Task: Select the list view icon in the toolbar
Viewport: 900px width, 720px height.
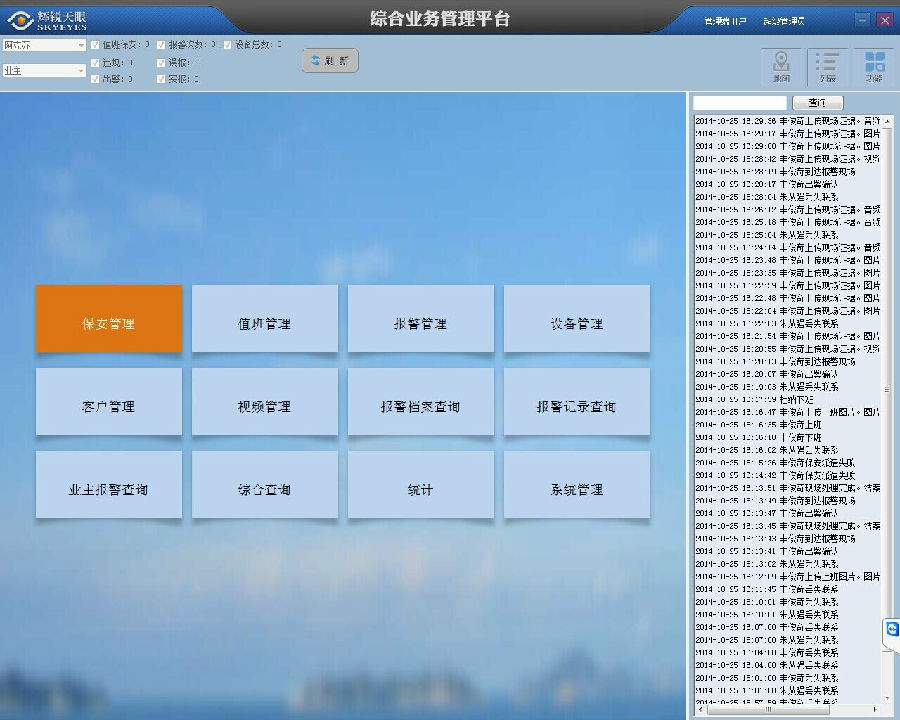Action: [826, 60]
